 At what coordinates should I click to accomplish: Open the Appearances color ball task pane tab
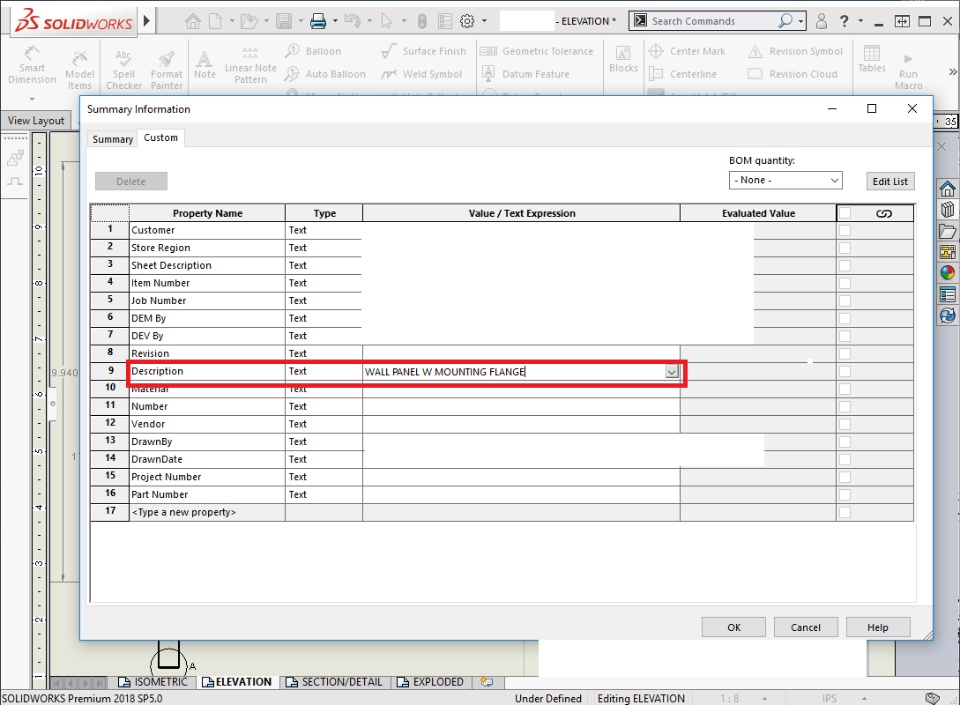(947, 272)
